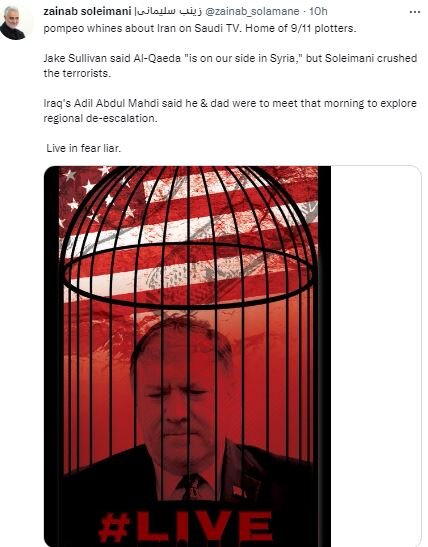
Task: Click the American flag at poster top
Action: (x=188, y=230)
